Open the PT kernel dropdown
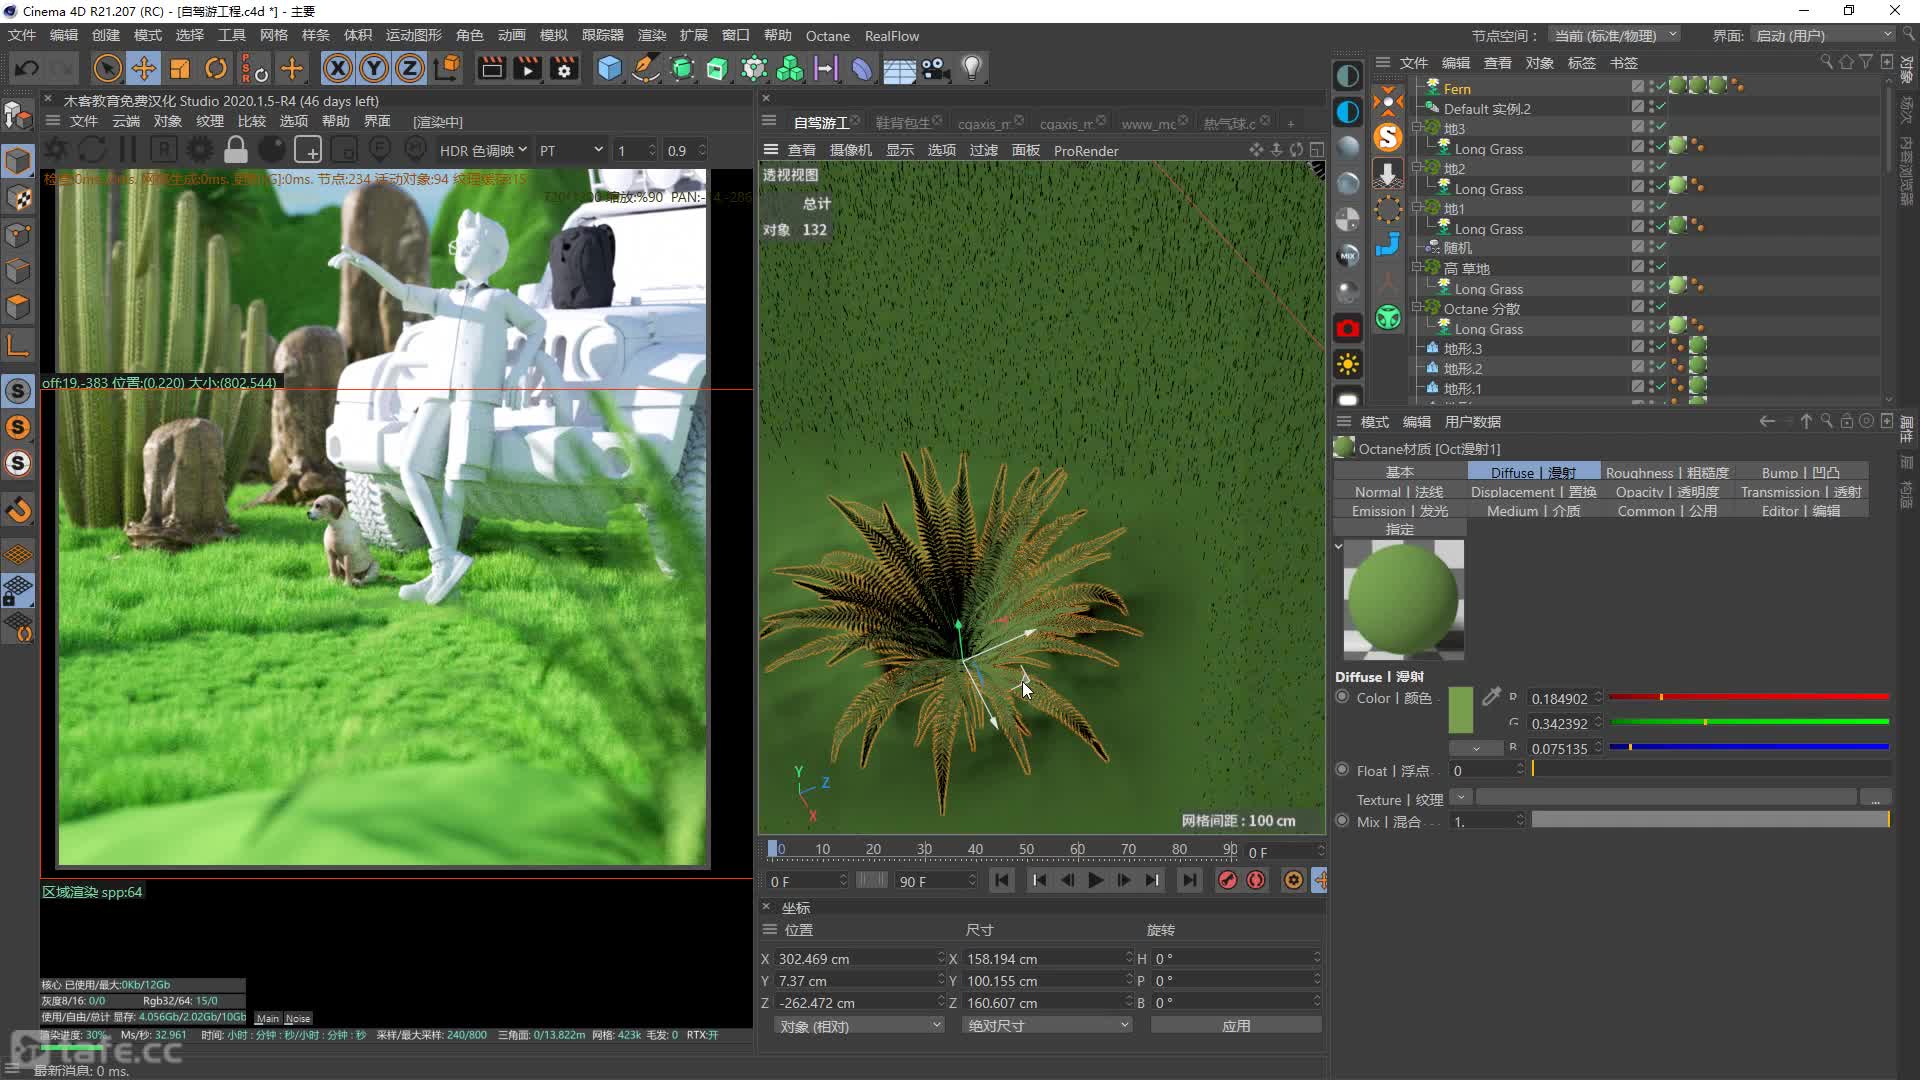Viewport: 1920px width, 1080px height. 571,150
